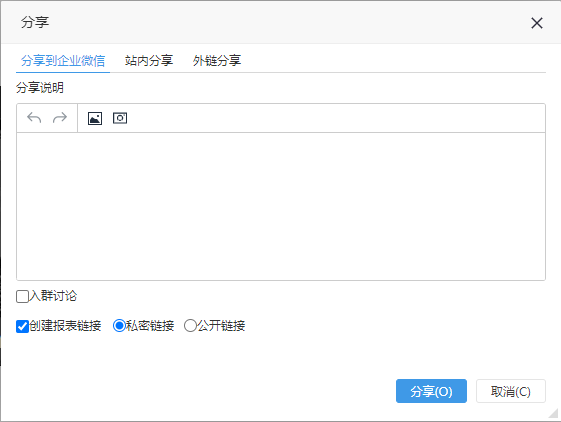Uncheck the 创建报表链接 checkbox

(22, 326)
